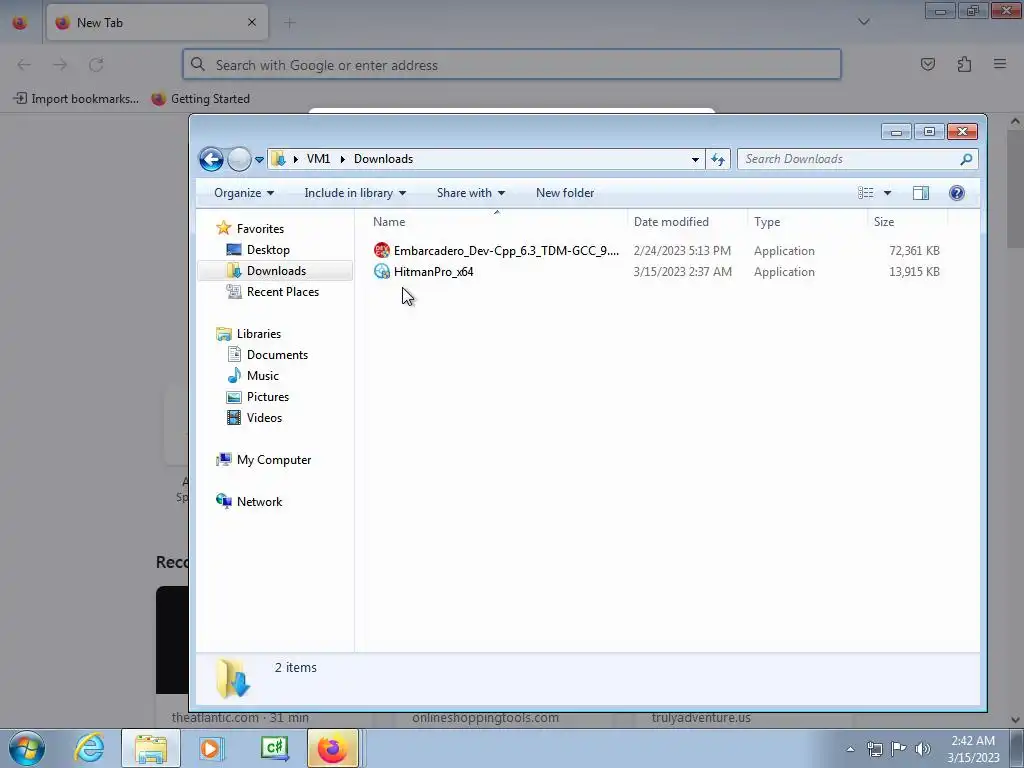Image resolution: width=1024 pixels, height=768 pixels.
Task: Click the C# application taskbar icon
Action: coord(274,748)
